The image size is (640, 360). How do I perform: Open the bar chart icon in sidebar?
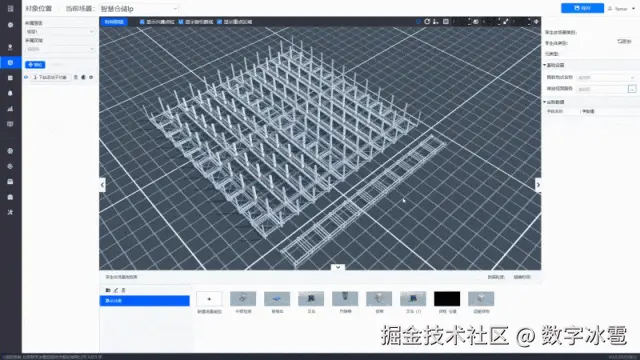pos(10,109)
